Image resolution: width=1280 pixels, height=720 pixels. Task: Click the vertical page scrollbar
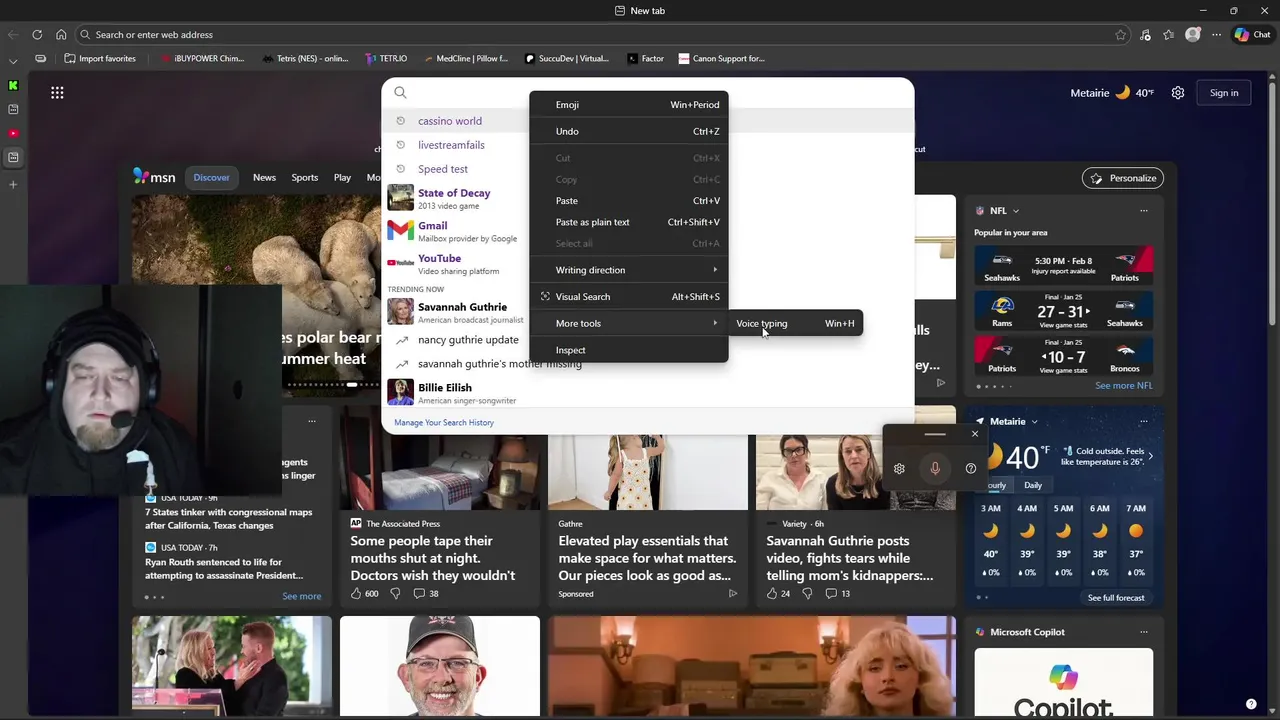pos(1273,390)
